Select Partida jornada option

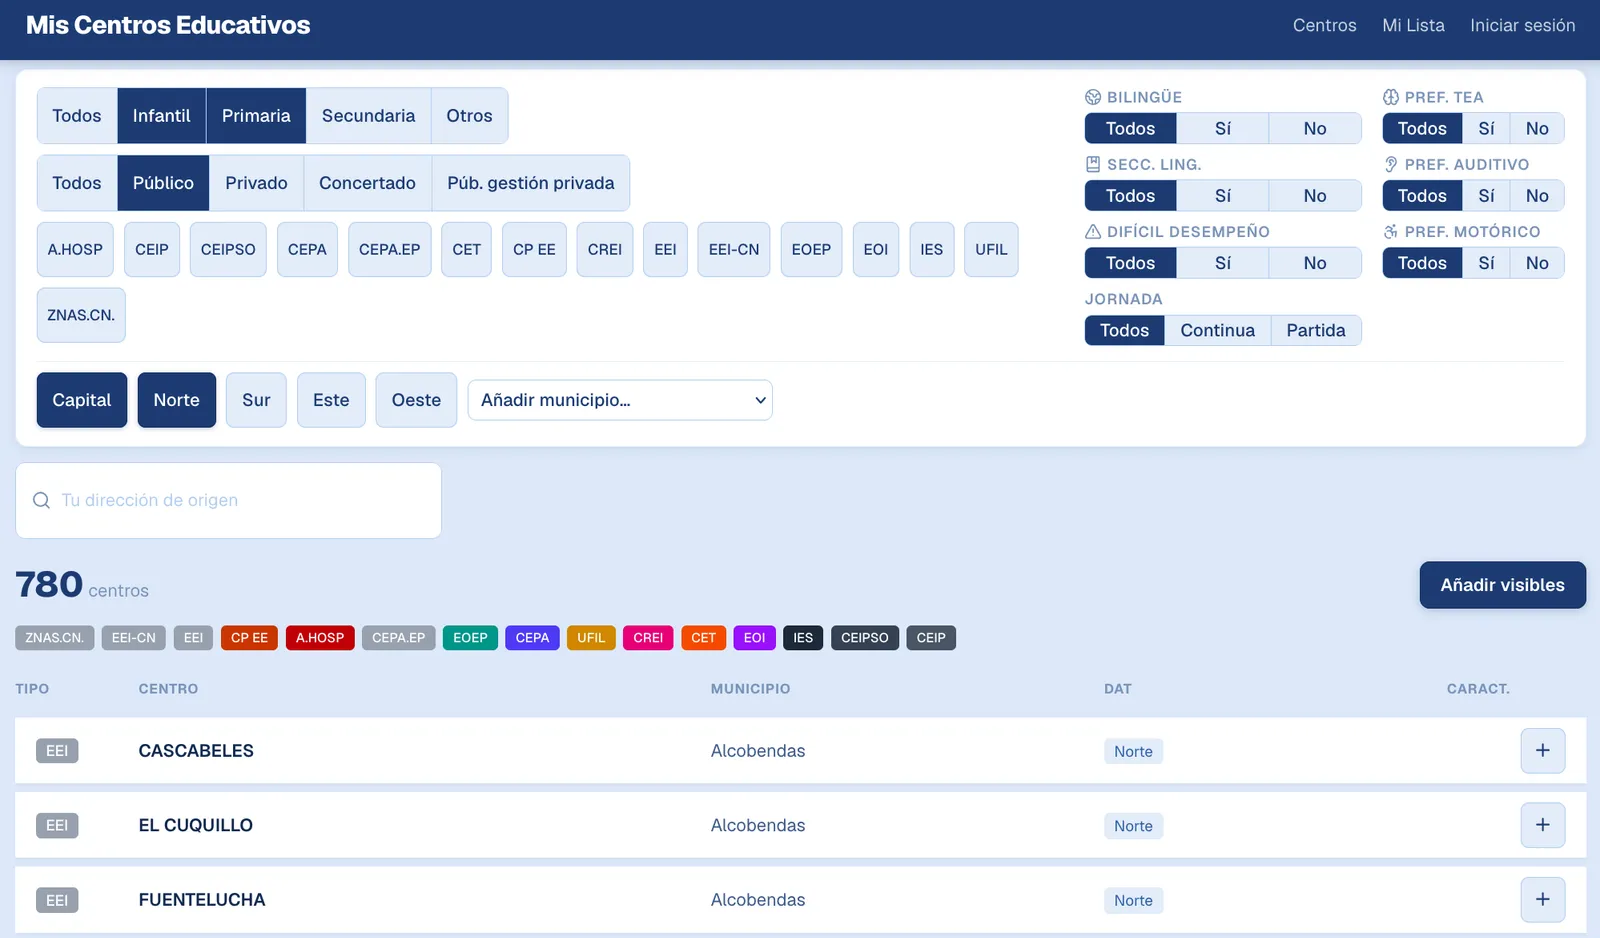[1316, 331]
